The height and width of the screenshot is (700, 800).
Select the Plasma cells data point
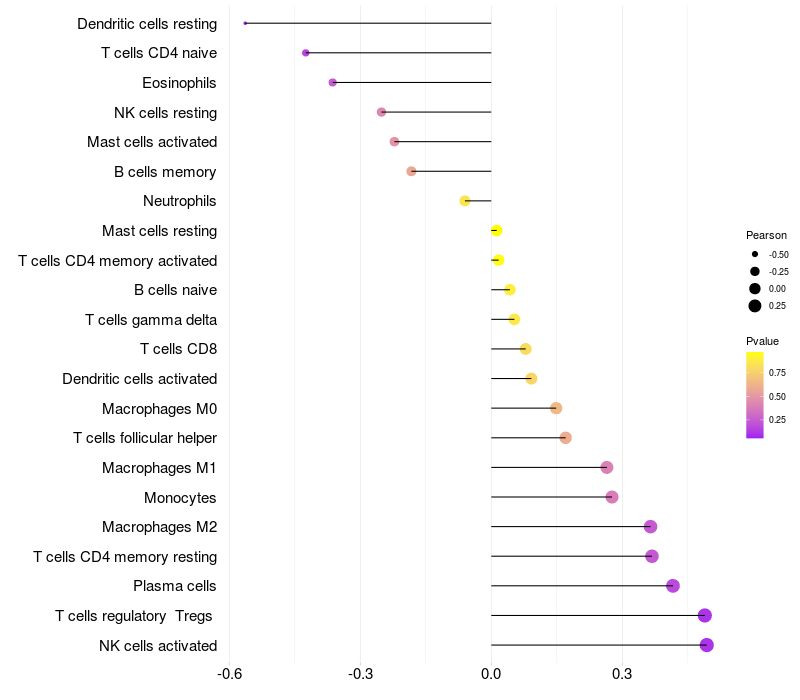coord(672,586)
